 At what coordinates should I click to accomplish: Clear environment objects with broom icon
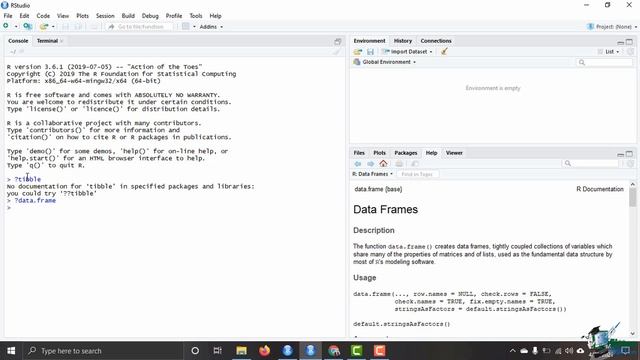click(444, 51)
